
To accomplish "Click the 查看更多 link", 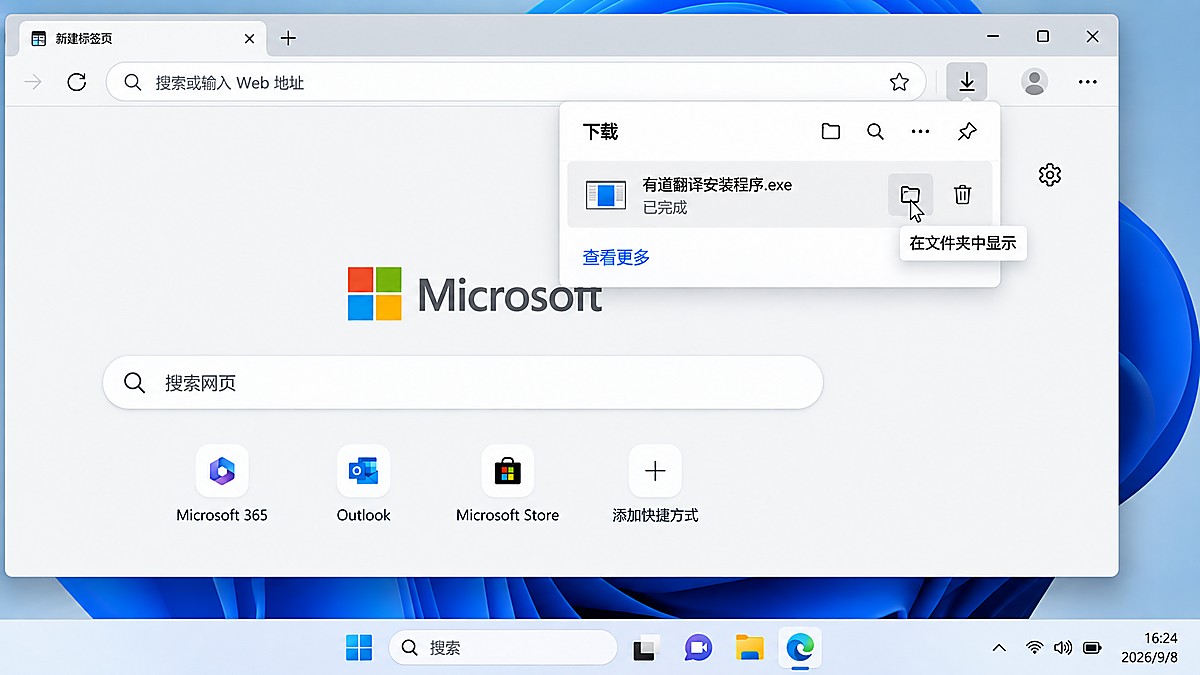I will (616, 257).
